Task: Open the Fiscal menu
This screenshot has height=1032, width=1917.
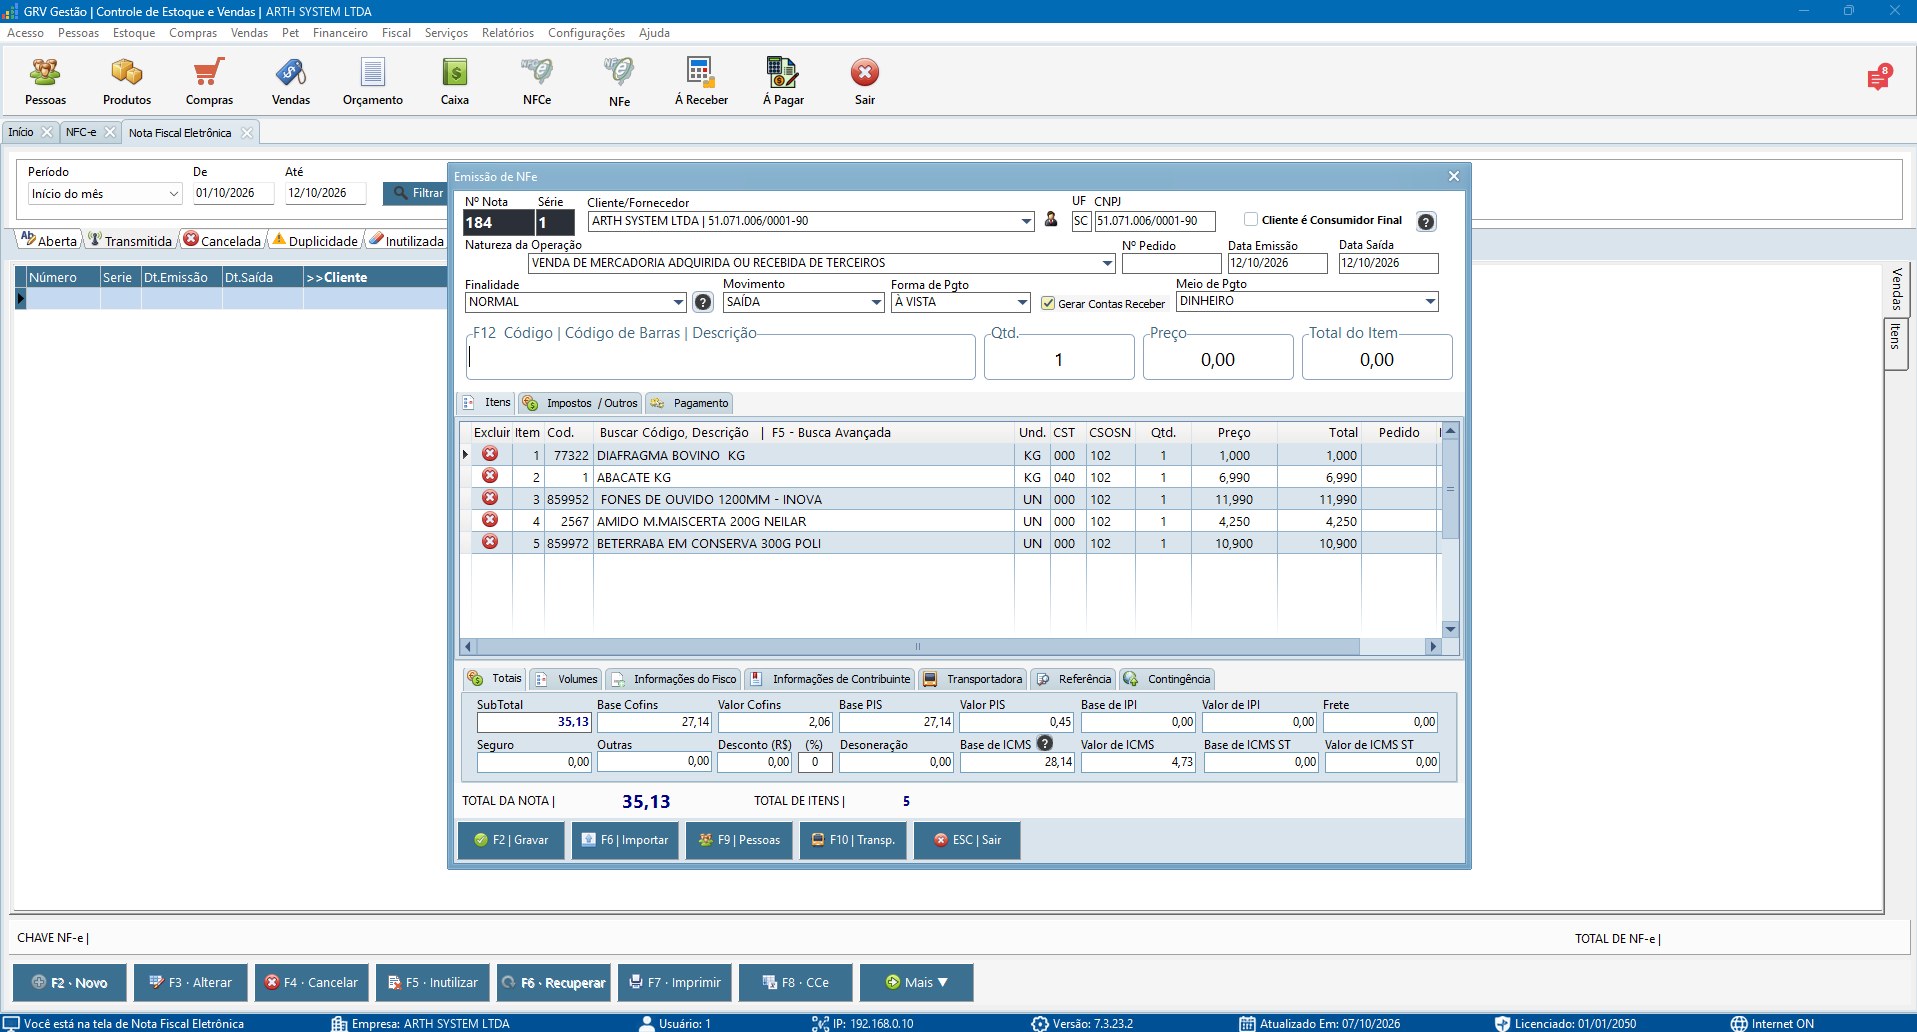Action: (396, 33)
